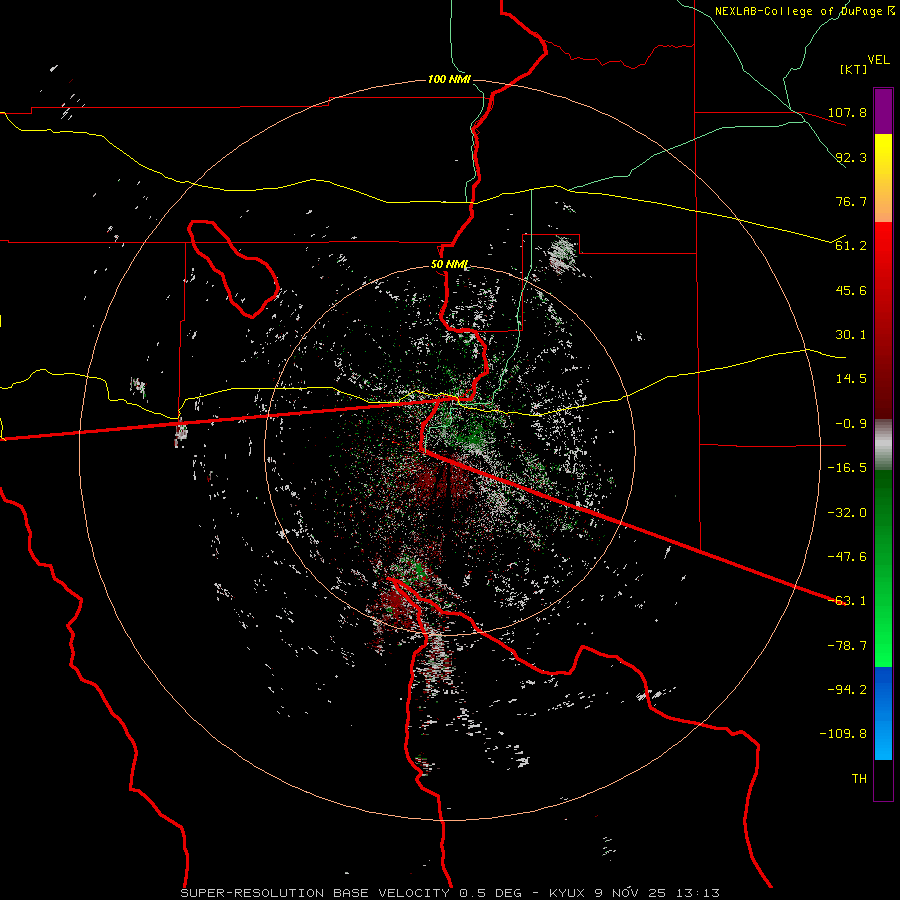Click the -94.2 velocity scale value
Image resolution: width=900 pixels, height=900 pixels.
(x=847, y=690)
